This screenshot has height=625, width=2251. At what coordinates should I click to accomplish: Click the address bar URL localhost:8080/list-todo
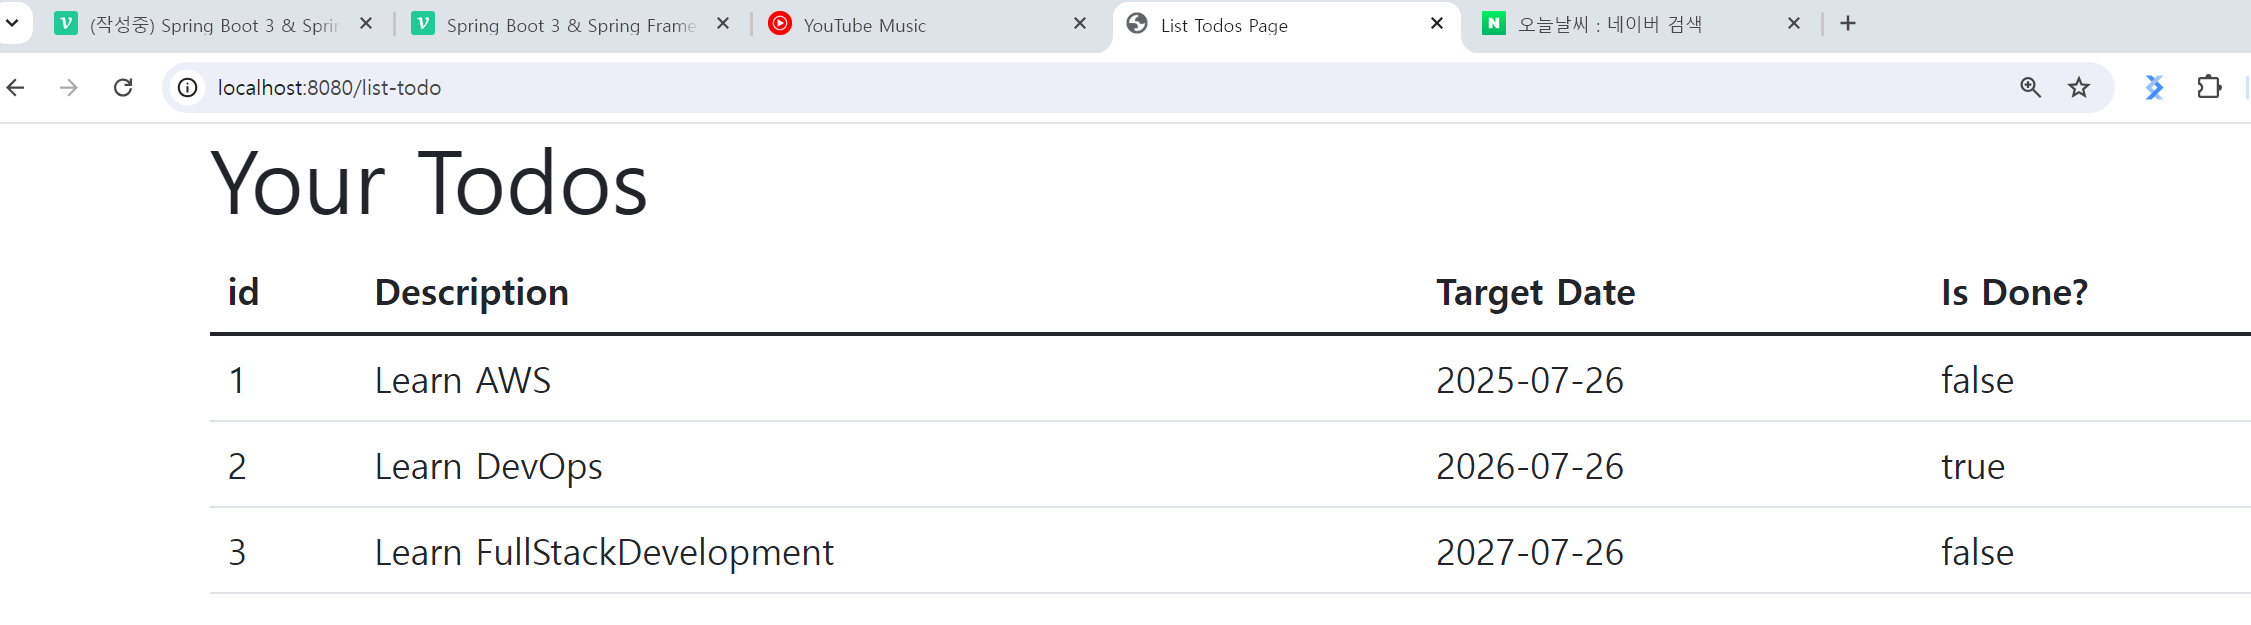pyautogui.click(x=329, y=88)
